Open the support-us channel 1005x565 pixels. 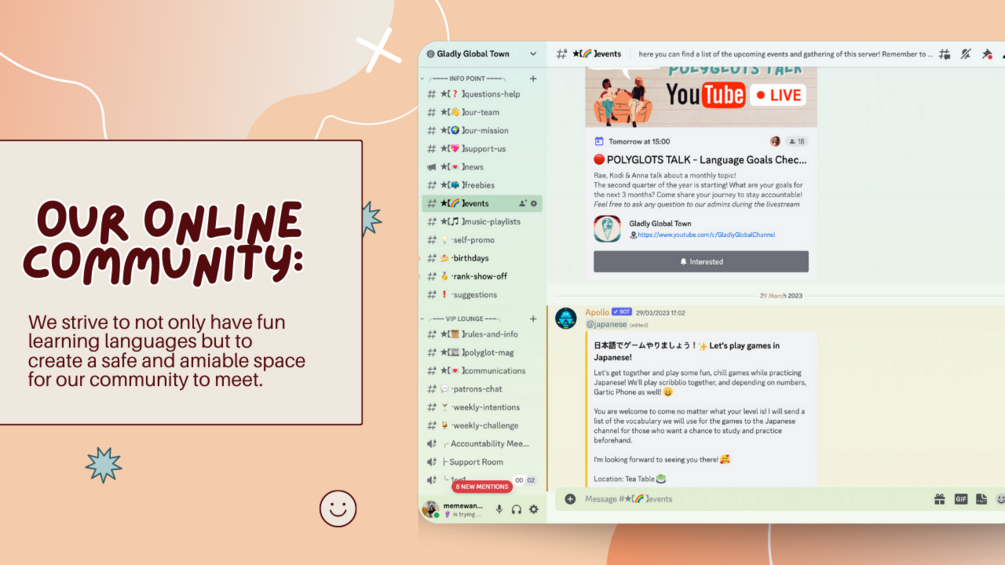coord(482,149)
